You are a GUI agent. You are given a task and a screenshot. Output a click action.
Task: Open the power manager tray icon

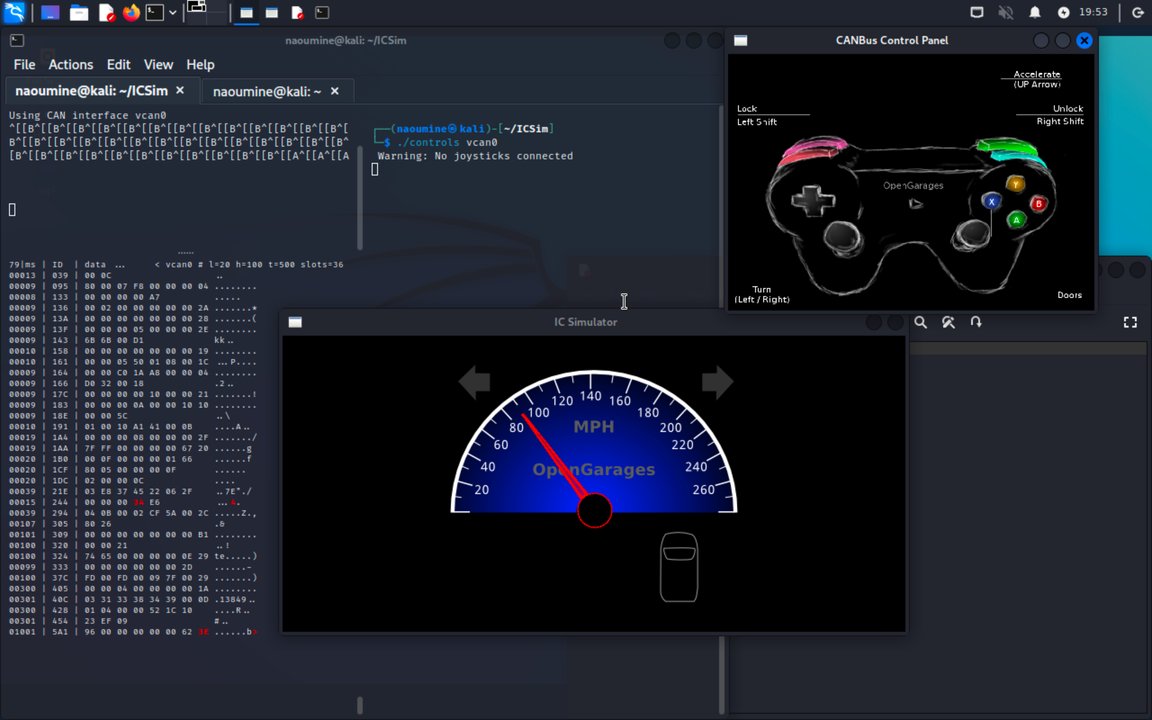click(x=1063, y=12)
